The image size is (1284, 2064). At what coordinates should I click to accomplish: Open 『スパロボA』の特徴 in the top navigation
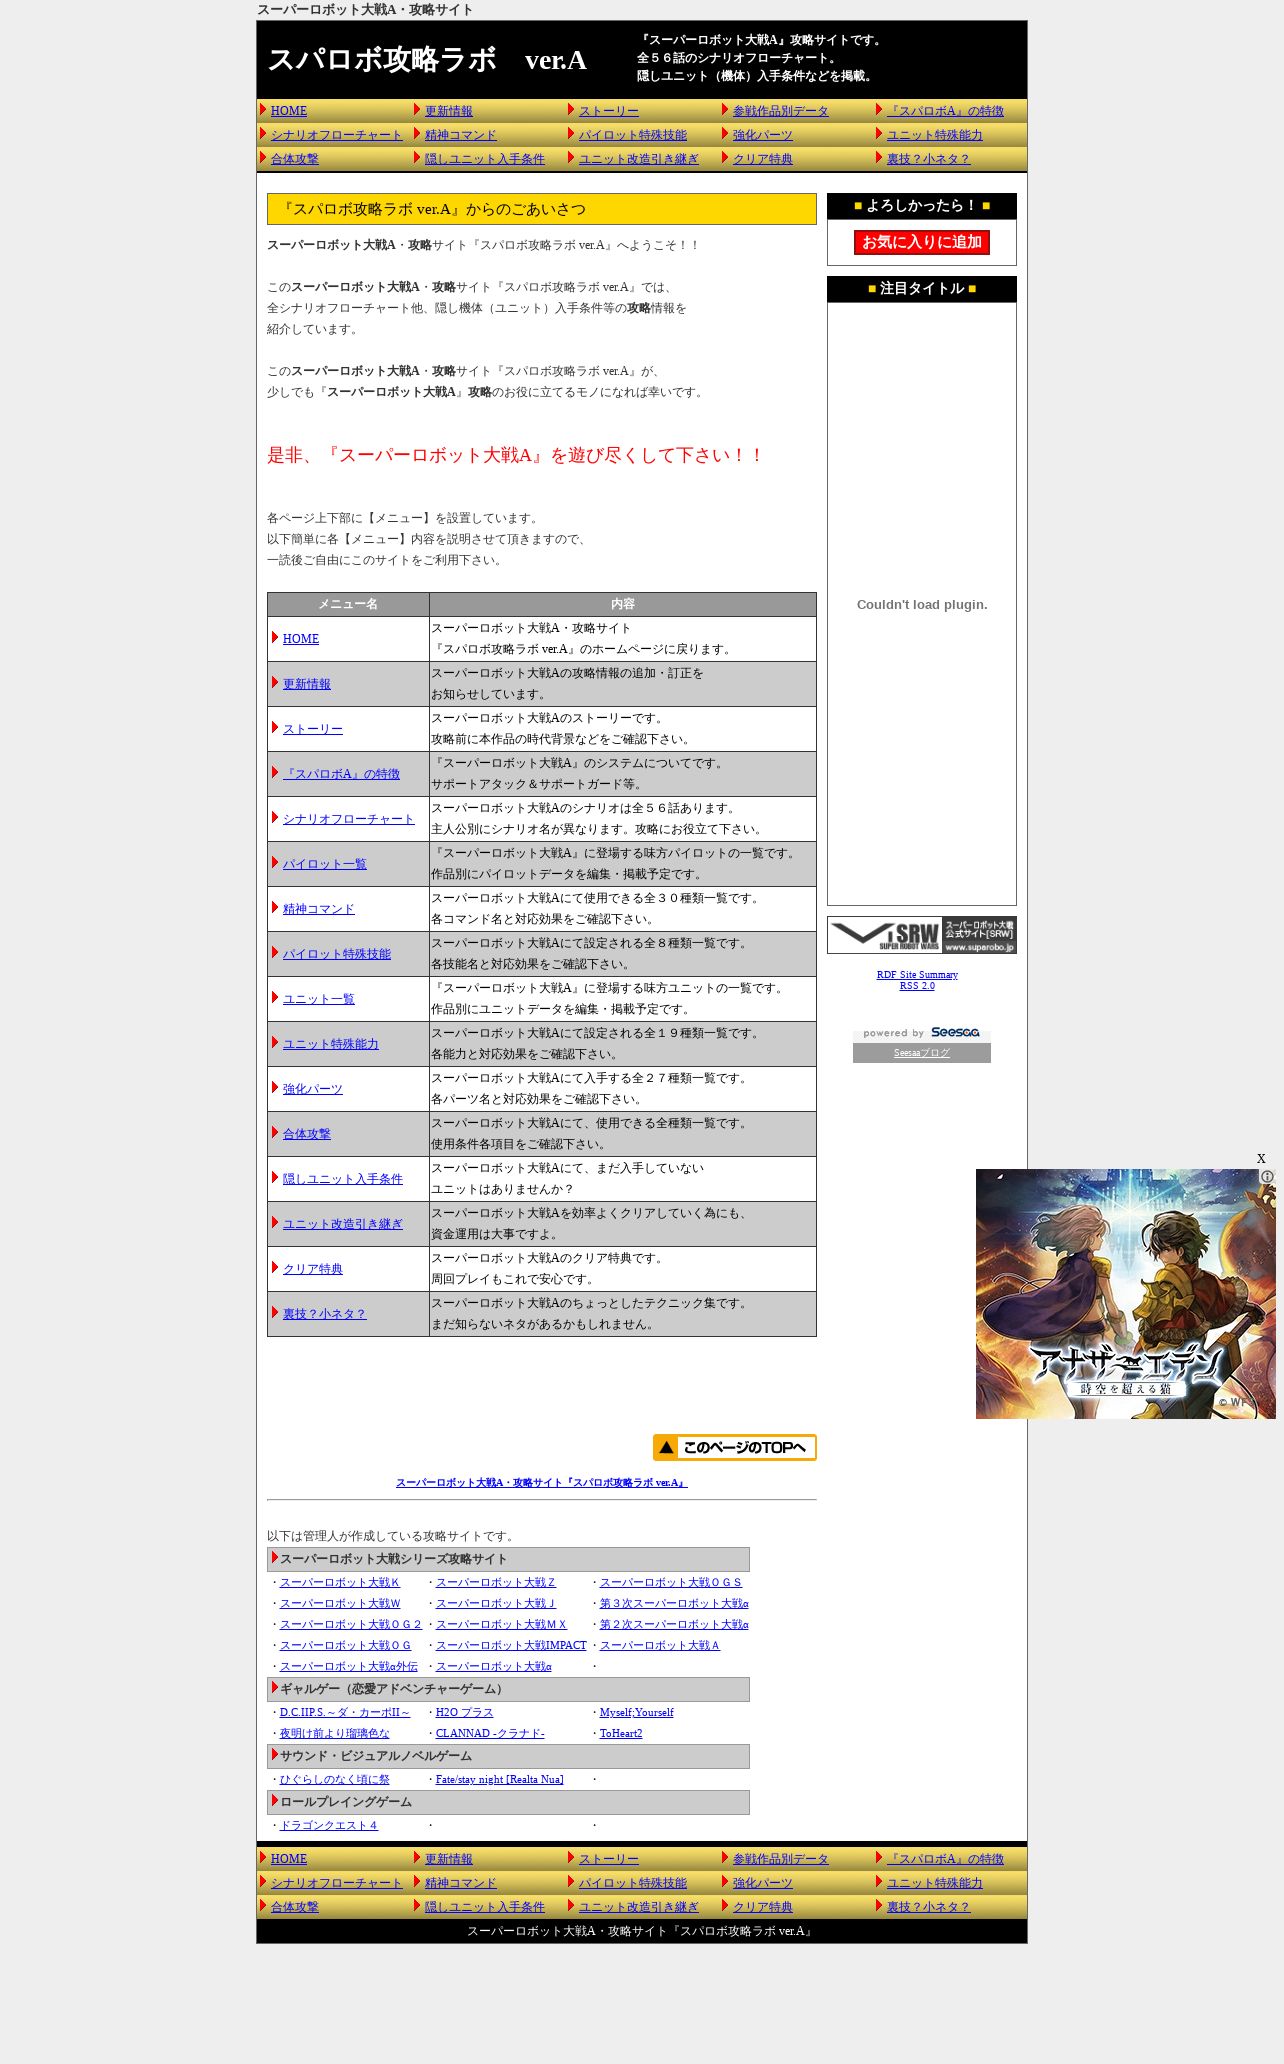click(x=945, y=111)
